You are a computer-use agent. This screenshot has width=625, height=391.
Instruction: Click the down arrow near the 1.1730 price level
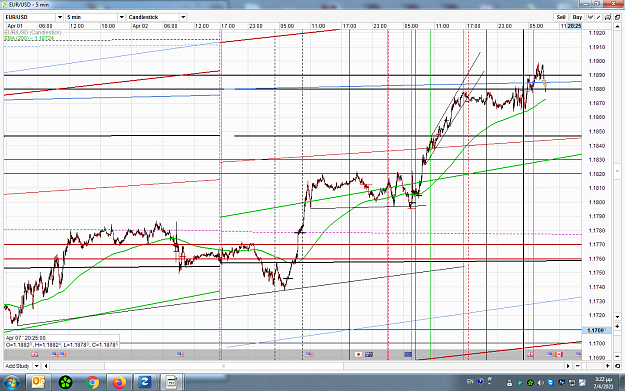617,316
